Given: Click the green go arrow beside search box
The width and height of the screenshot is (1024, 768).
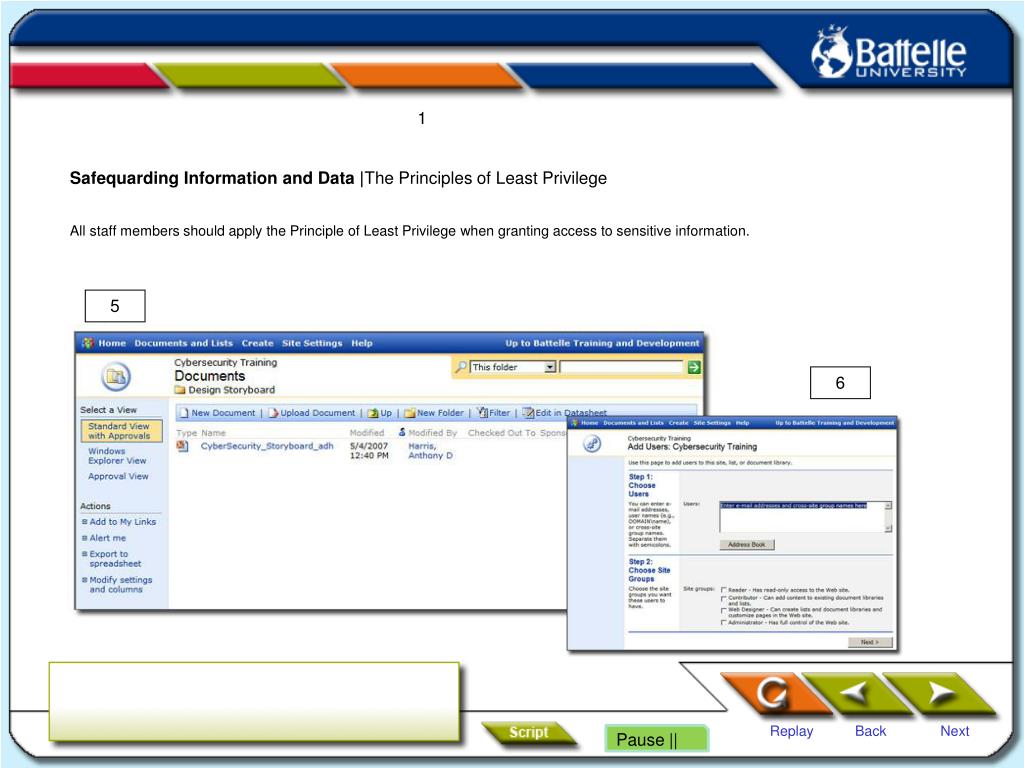Looking at the screenshot, I should coord(694,367).
